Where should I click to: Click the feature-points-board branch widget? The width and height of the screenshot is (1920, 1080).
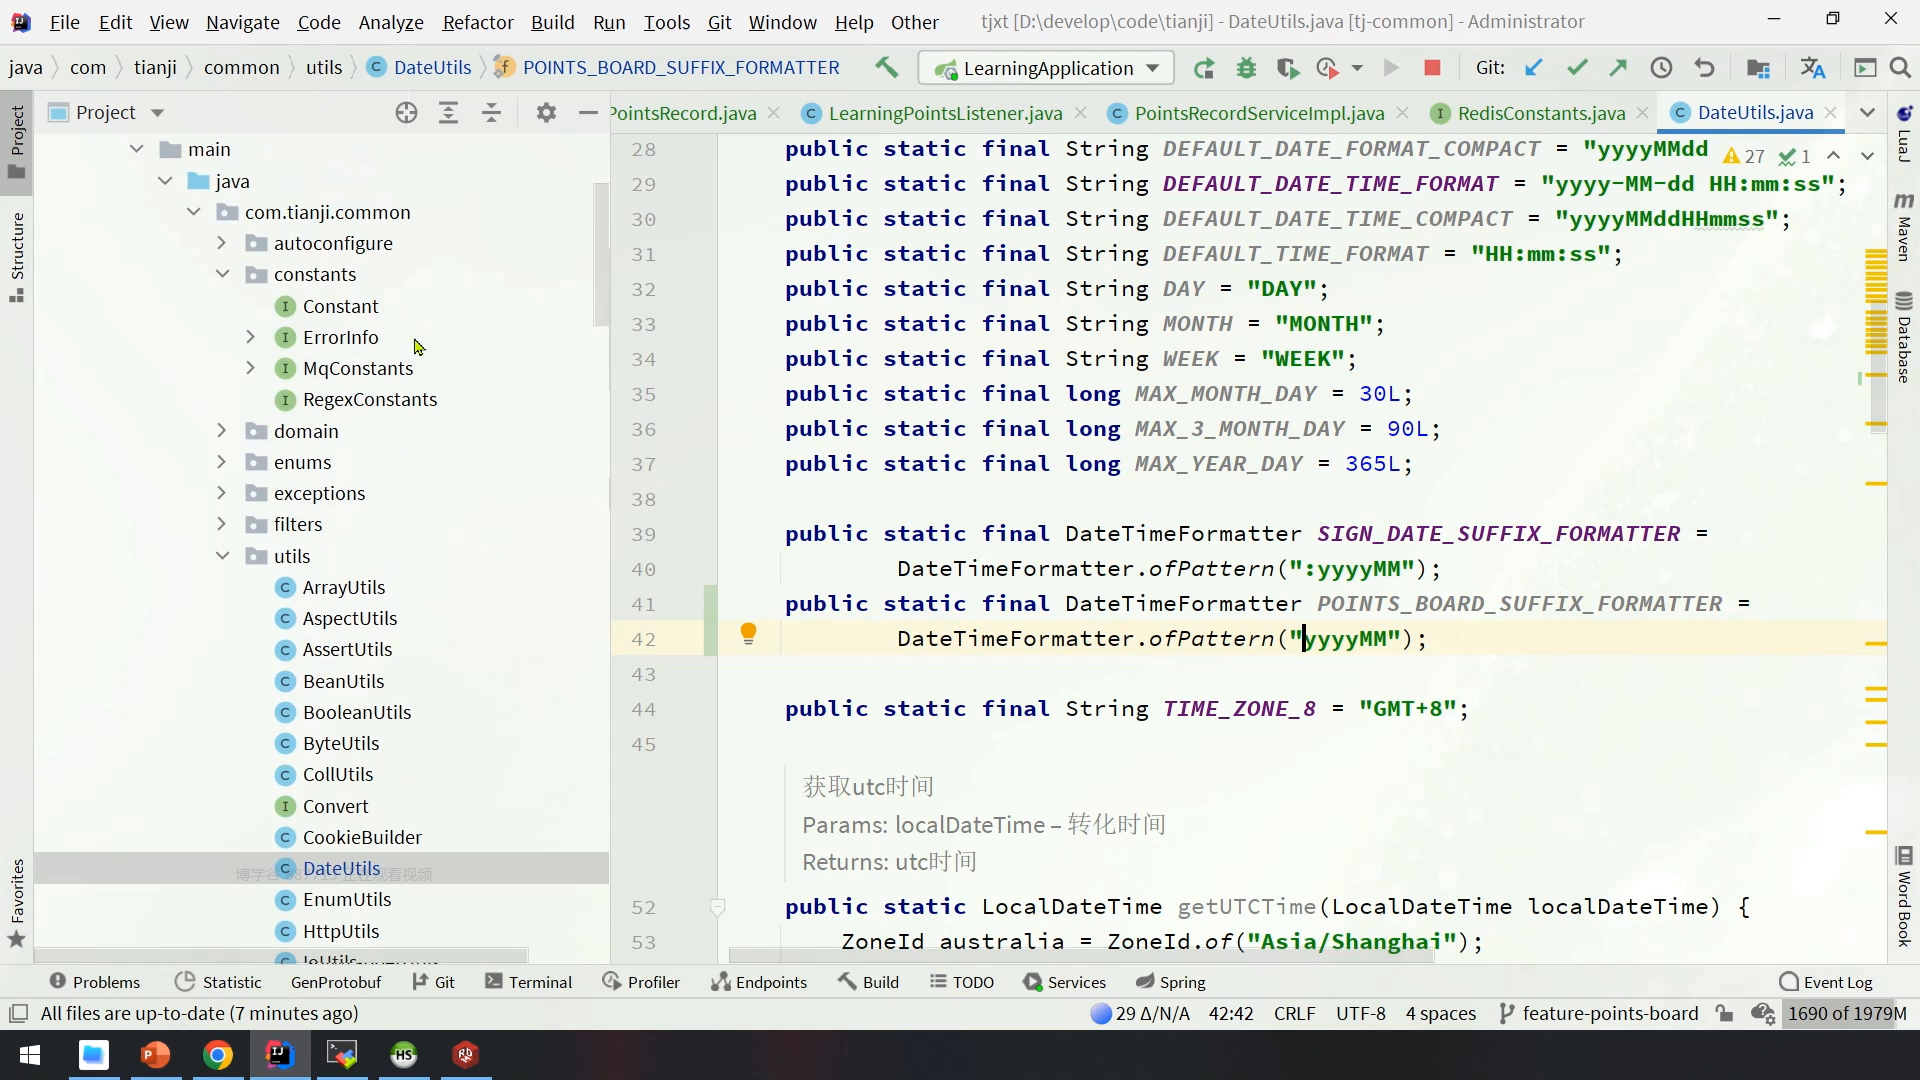coord(1598,1013)
